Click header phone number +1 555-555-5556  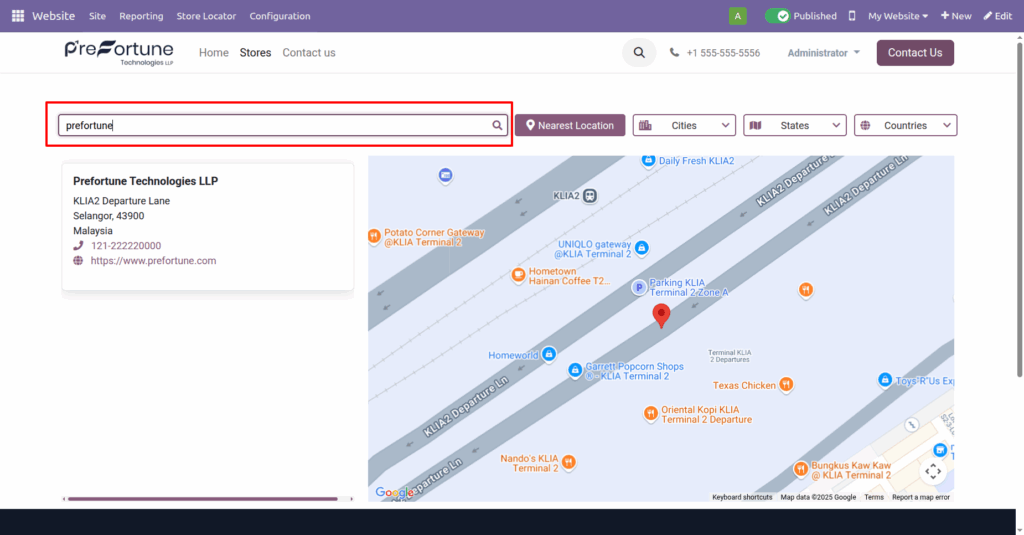[x=723, y=53]
